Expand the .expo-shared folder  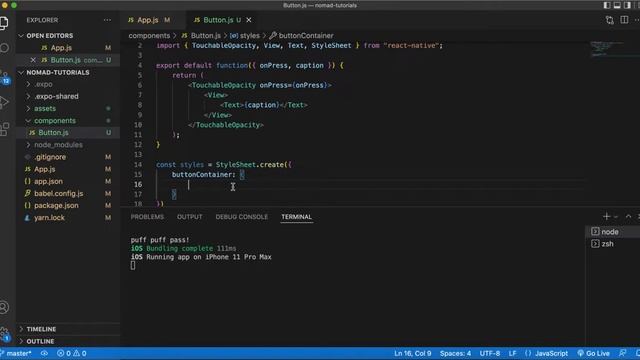pyautogui.click(x=68, y=96)
